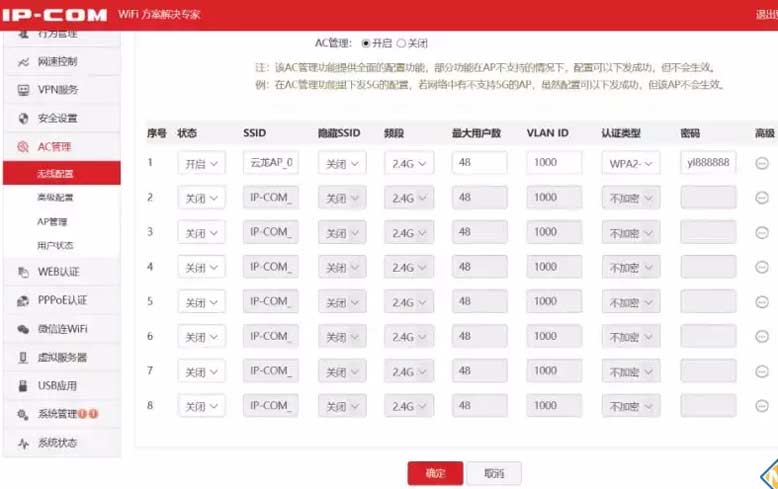The image size is (778, 489).
Task: Click the VLAN ID column header
Action: pos(547,133)
